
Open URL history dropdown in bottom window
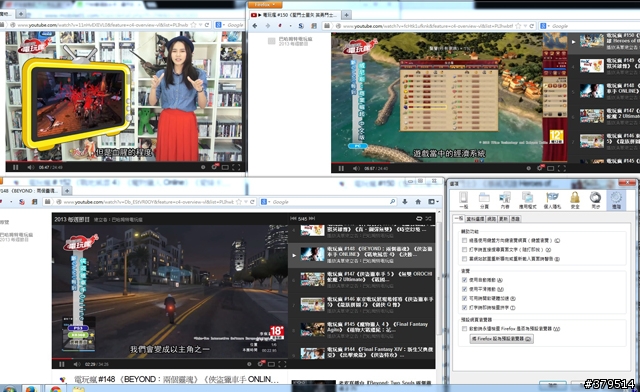[246, 202]
